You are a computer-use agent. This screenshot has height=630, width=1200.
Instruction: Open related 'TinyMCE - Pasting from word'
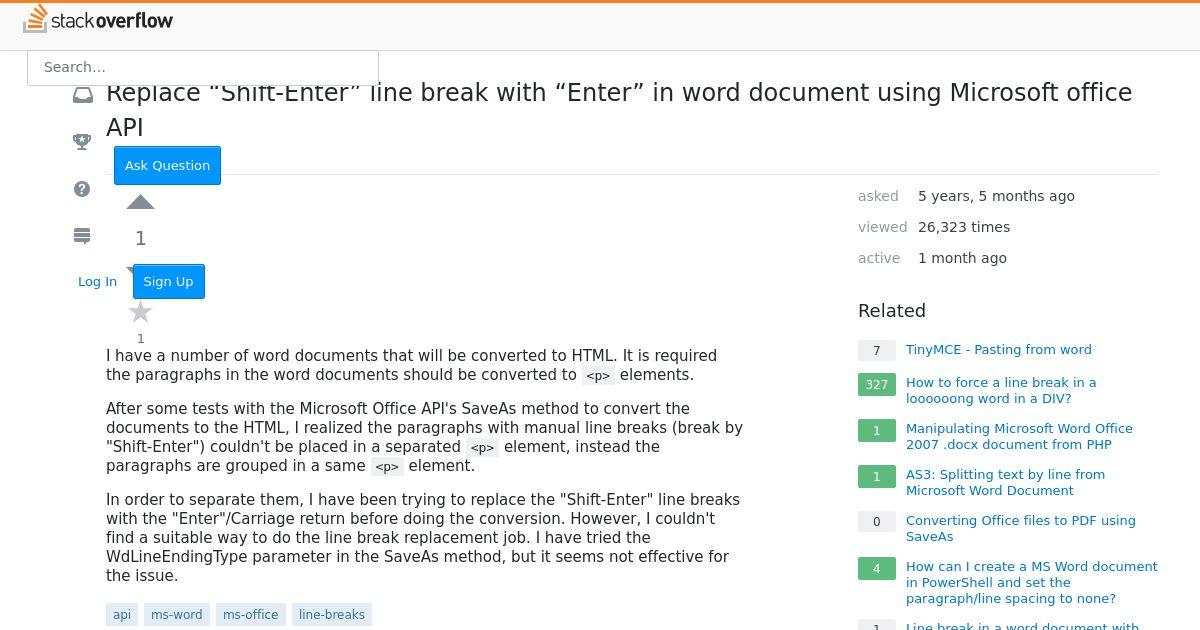999,349
